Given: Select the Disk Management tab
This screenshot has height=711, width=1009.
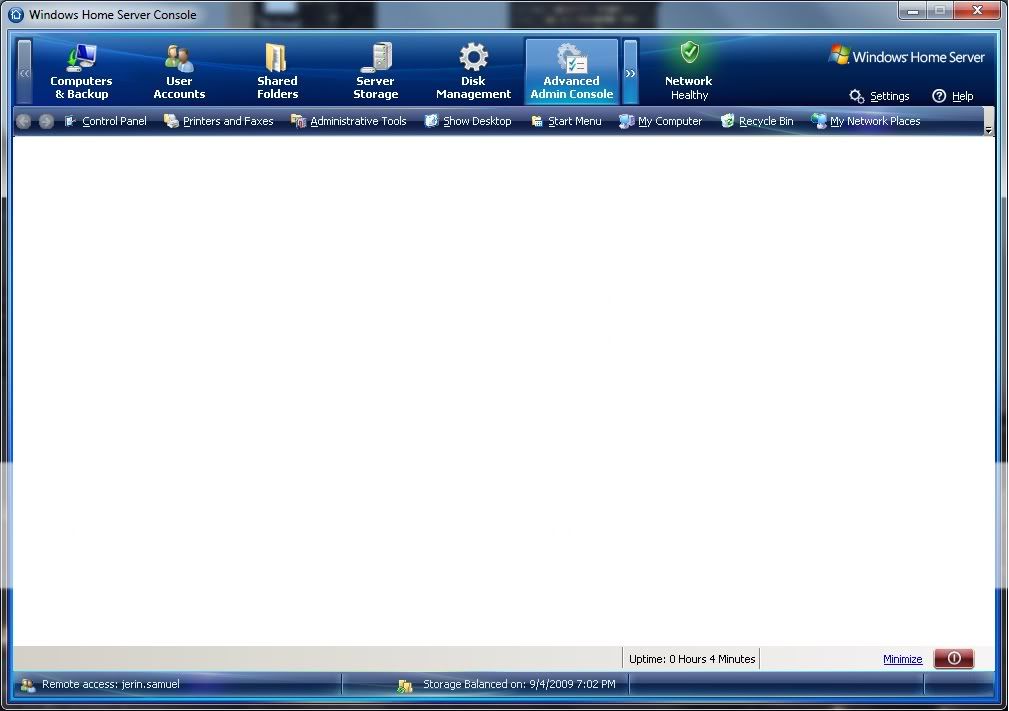Looking at the screenshot, I should tap(473, 71).
